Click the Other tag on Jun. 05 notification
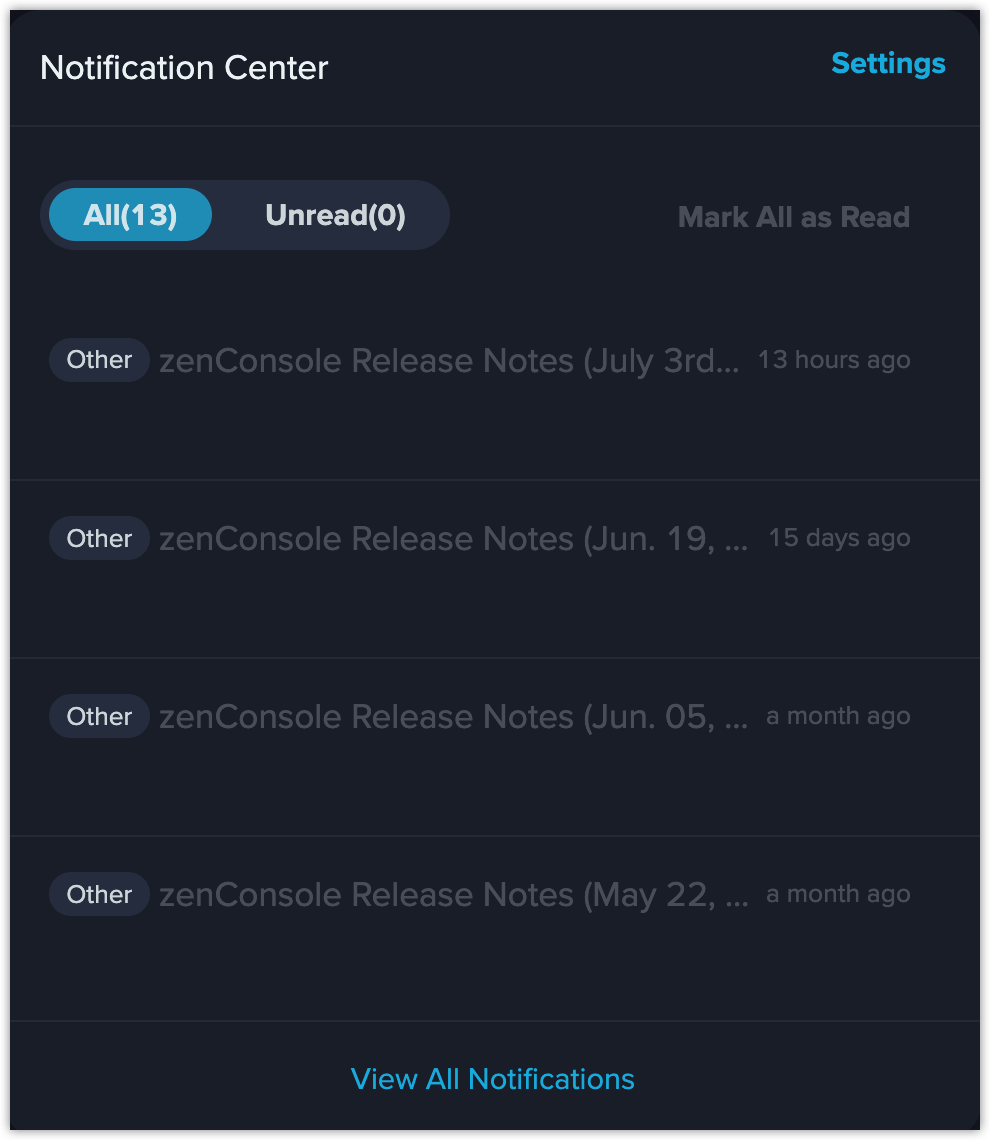The width and height of the screenshot is (990, 1140). click(99, 716)
